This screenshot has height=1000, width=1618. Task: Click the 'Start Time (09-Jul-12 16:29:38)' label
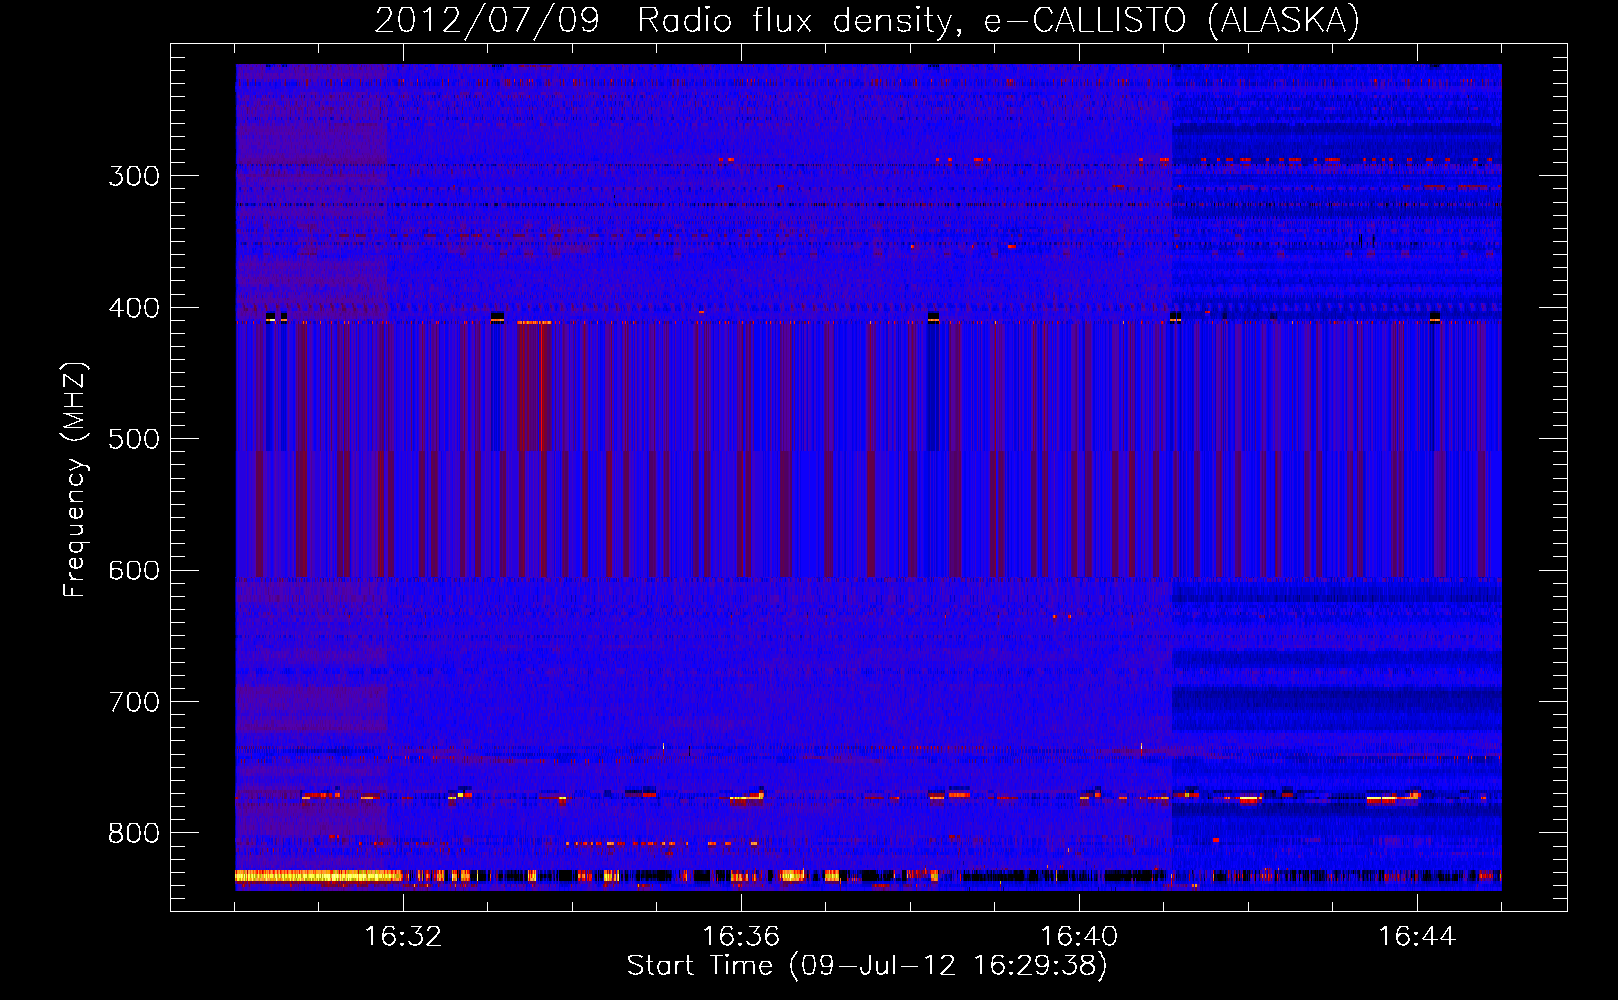(867, 965)
